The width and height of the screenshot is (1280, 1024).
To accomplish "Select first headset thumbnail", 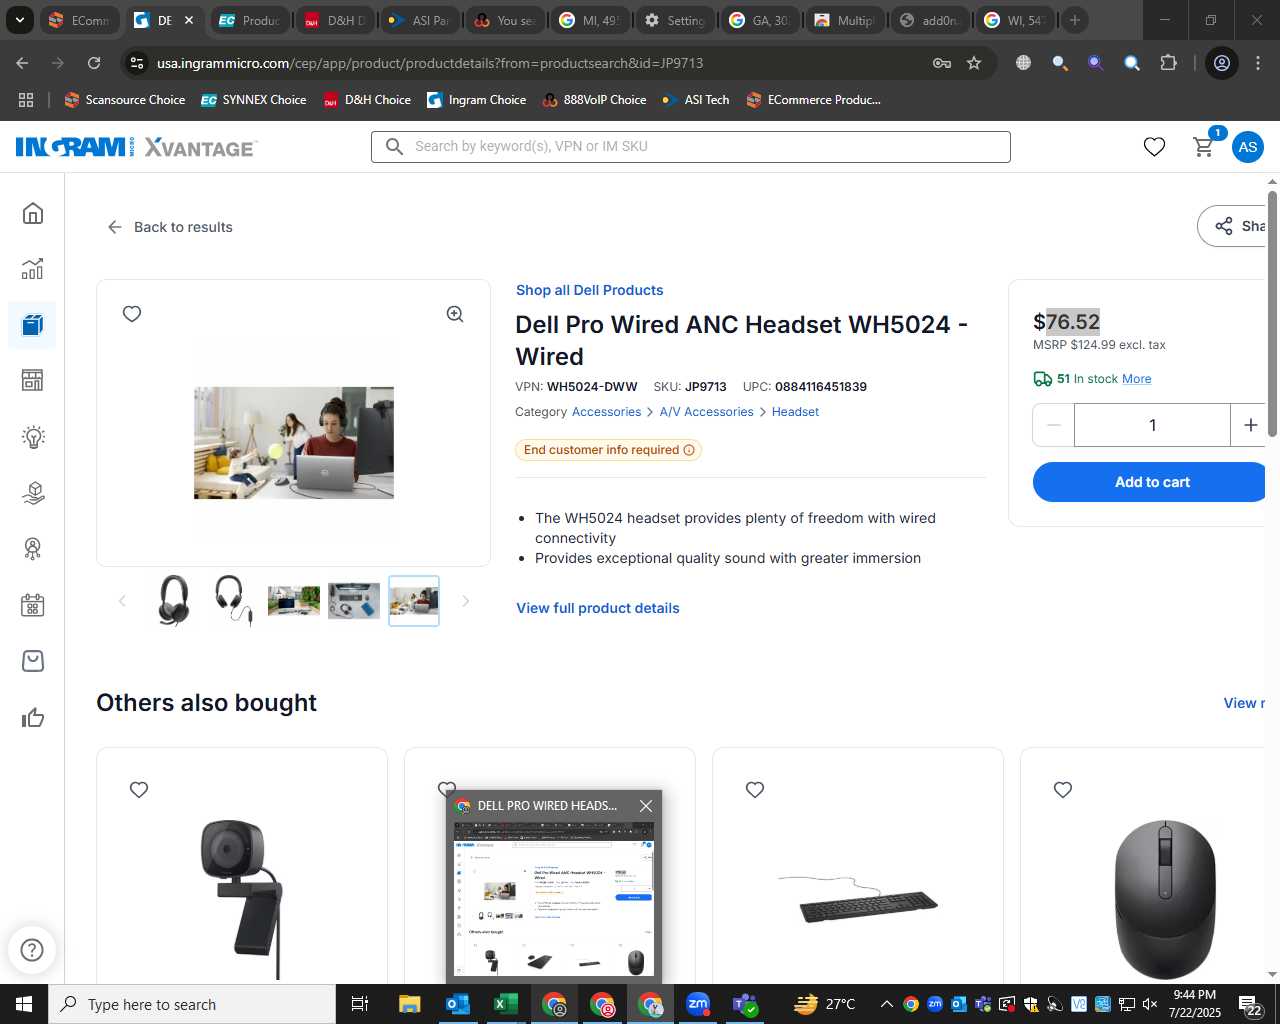I will point(174,601).
